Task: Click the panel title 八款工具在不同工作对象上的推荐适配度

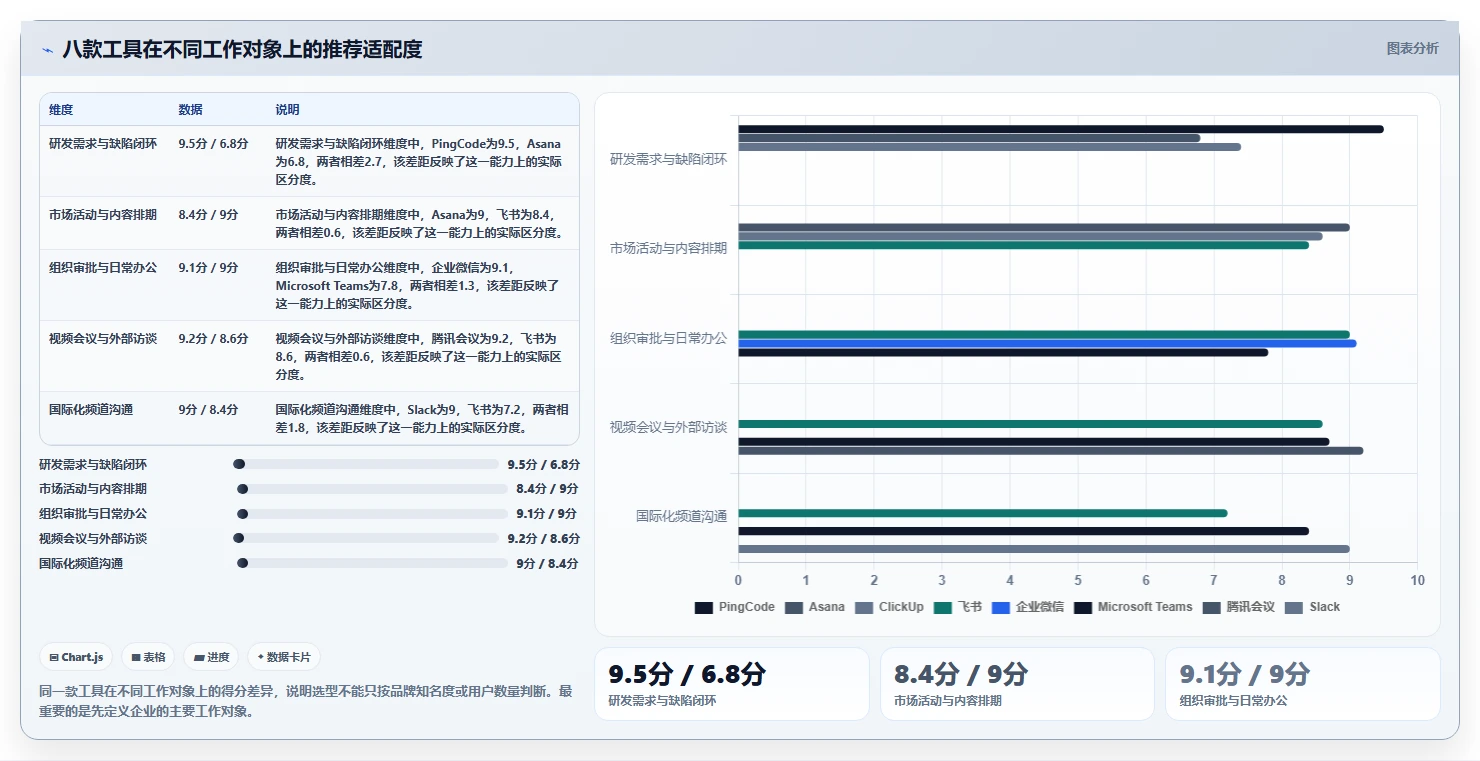Action: [x=242, y=49]
